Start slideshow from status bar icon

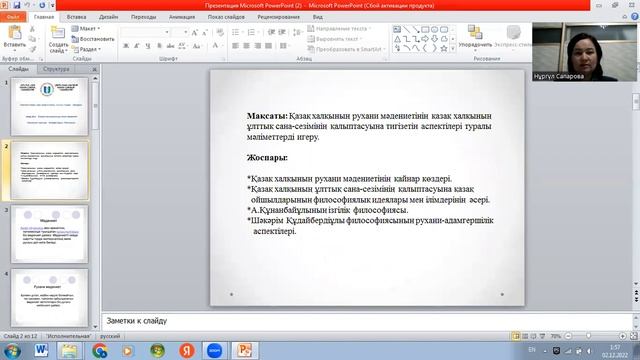[x=542, y=336]
